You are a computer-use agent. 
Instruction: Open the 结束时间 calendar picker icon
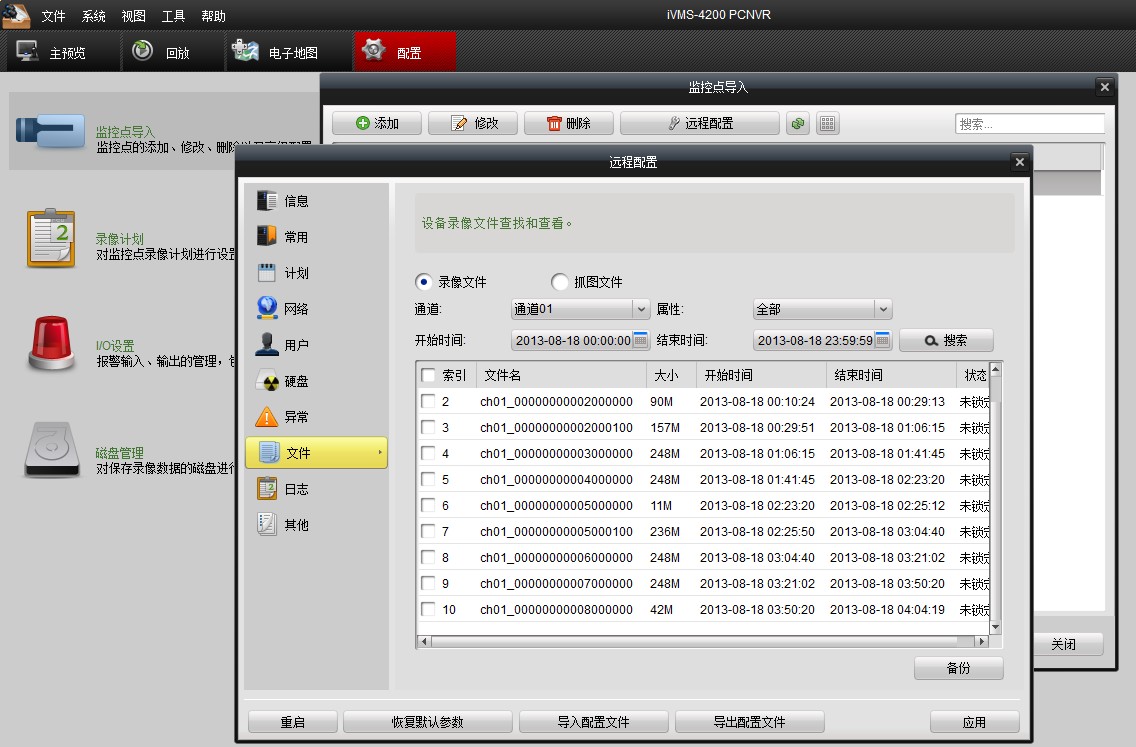coord(882,340)
